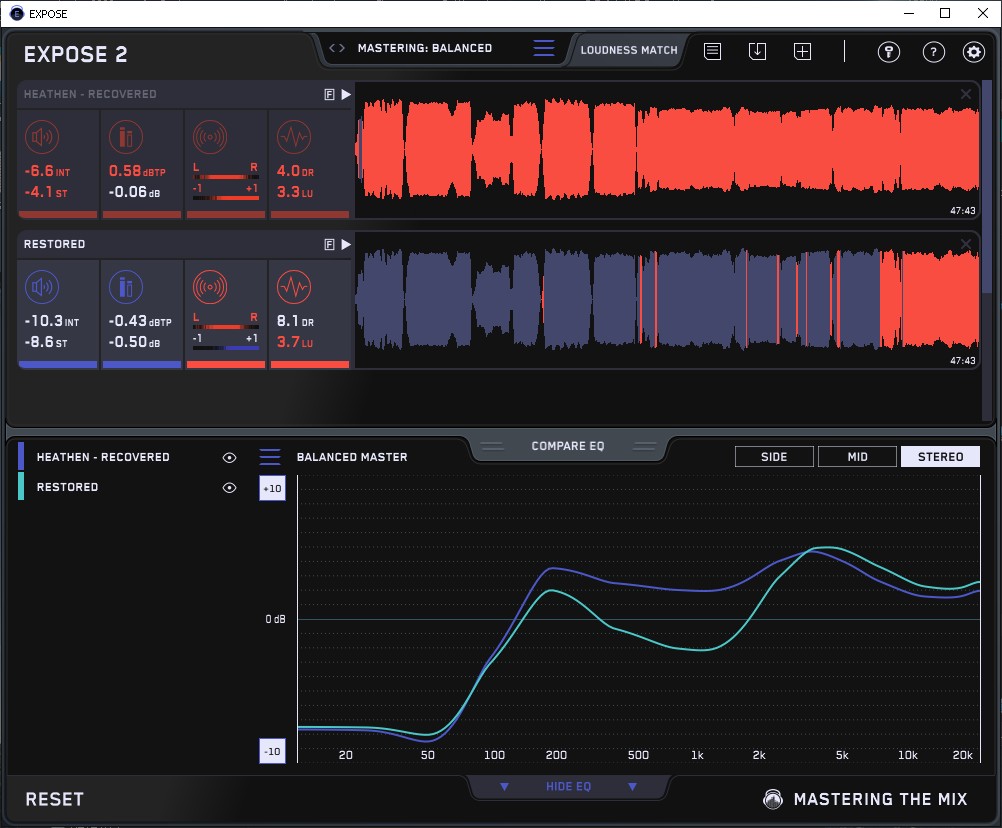
Task: Open the Balanced Master EQ target menu
Action: [x=270, y=457]
